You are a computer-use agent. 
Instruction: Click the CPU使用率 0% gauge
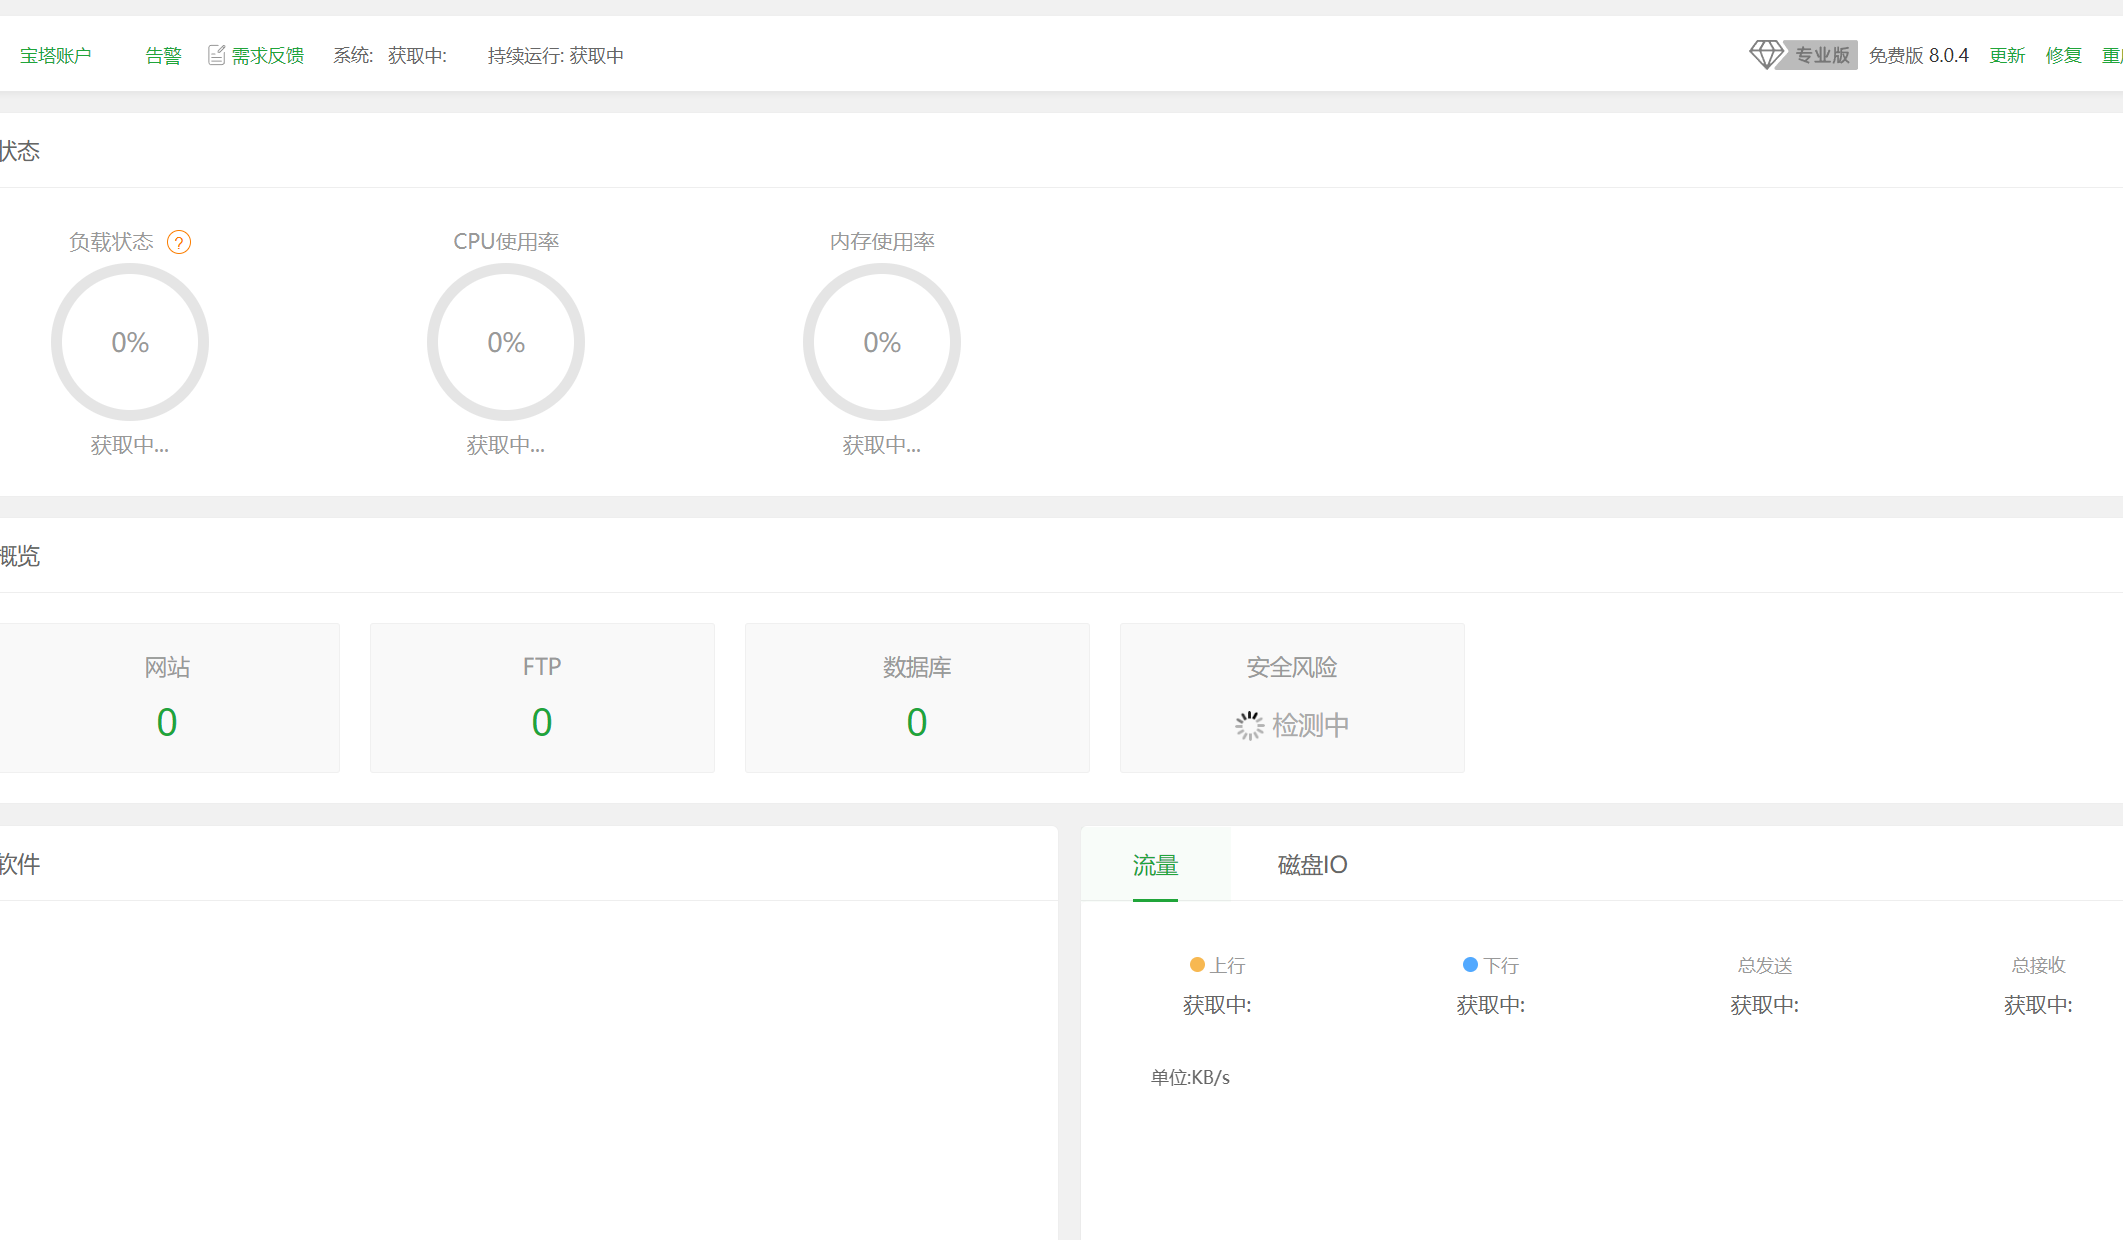click(x=506, y=342)
